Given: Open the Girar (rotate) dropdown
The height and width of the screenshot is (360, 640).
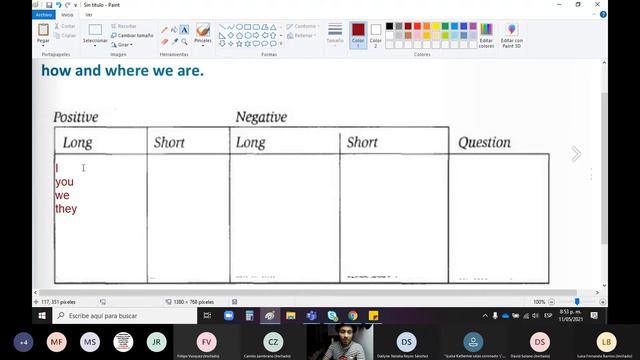Looking at the screenshot, I should point(122,44).
